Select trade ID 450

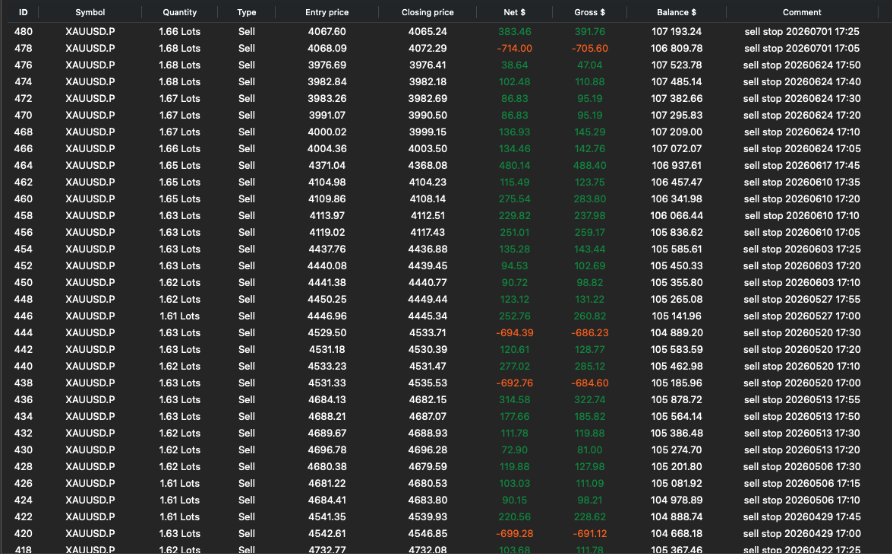pos(23,283)
